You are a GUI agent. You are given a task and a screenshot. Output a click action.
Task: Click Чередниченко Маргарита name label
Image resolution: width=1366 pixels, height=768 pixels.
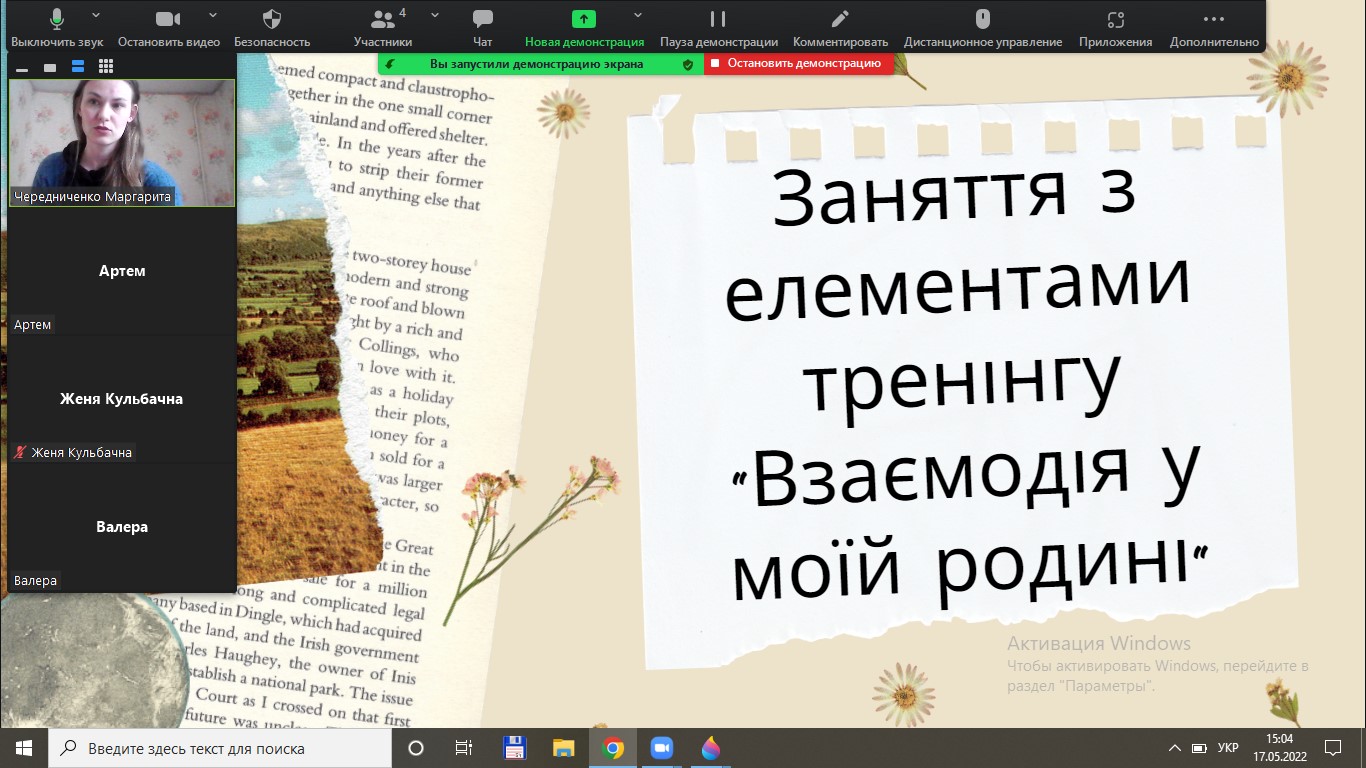(92, 197)
